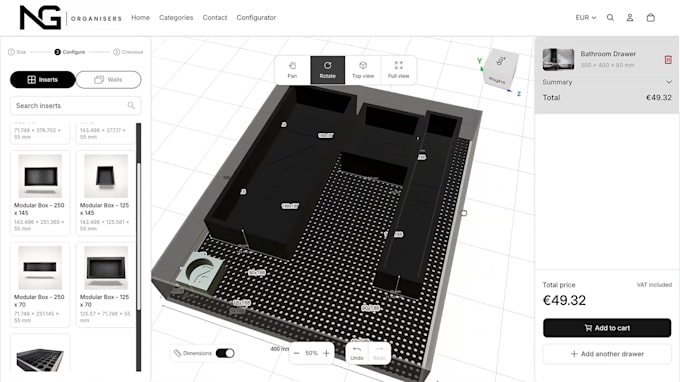Undo the last action
Image resolution: width=680 pixels, height=382 pixels.
(x=357, y=353)
